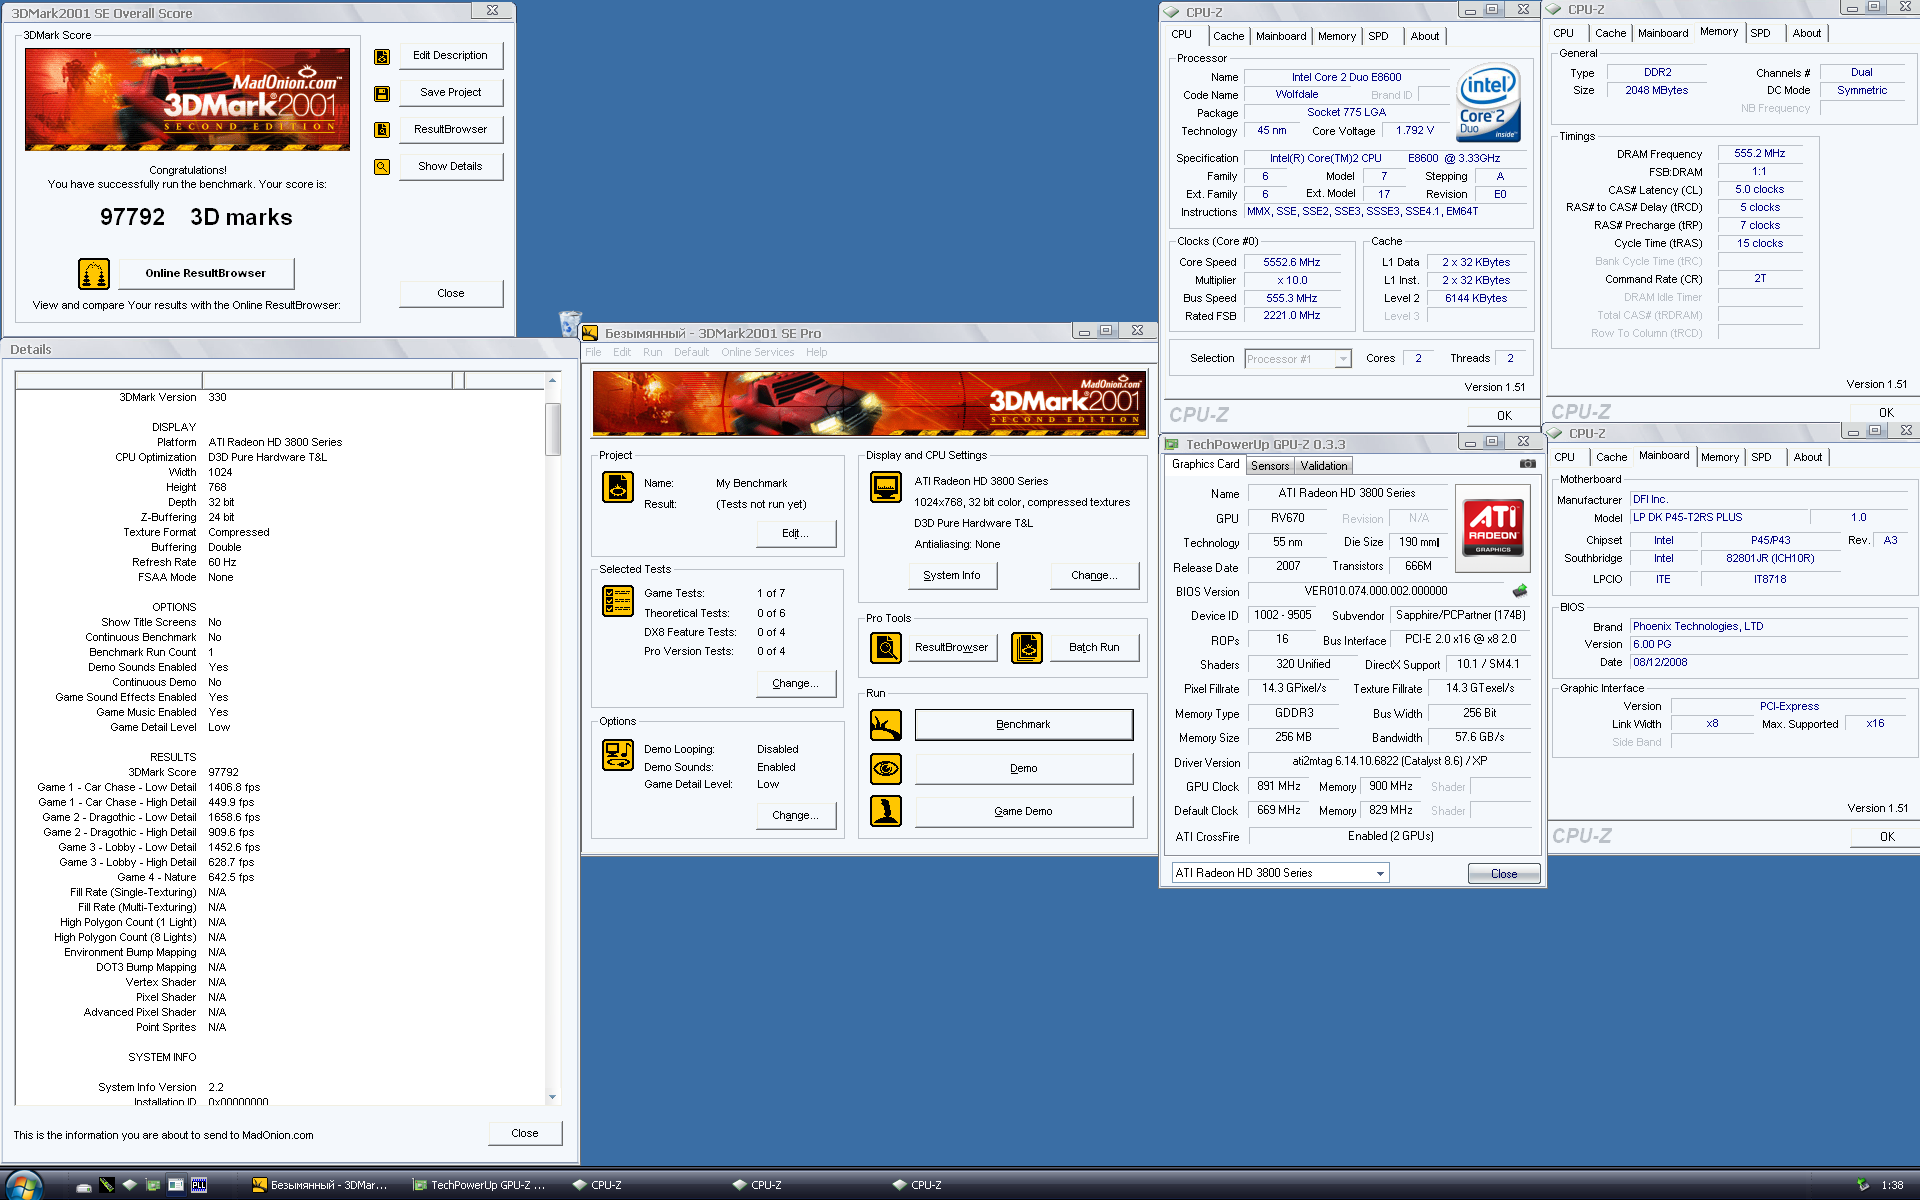Click the Windows Start orb
The height and width of the screenshot is (1200, 1920).
tap(23, 1185)
